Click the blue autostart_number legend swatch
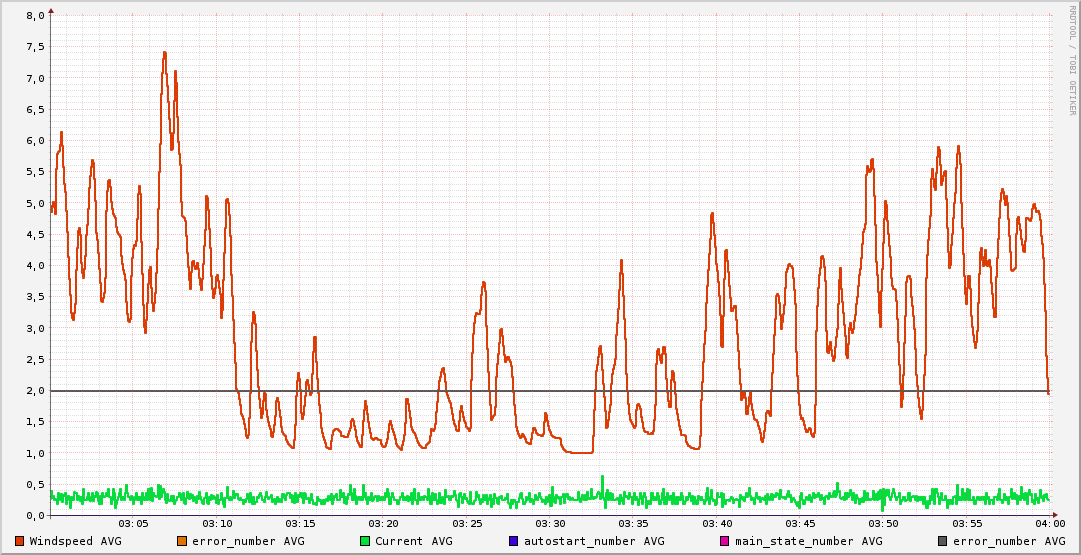The width and height of the screenshot is (1081, 555). click(x=513, y=541)
